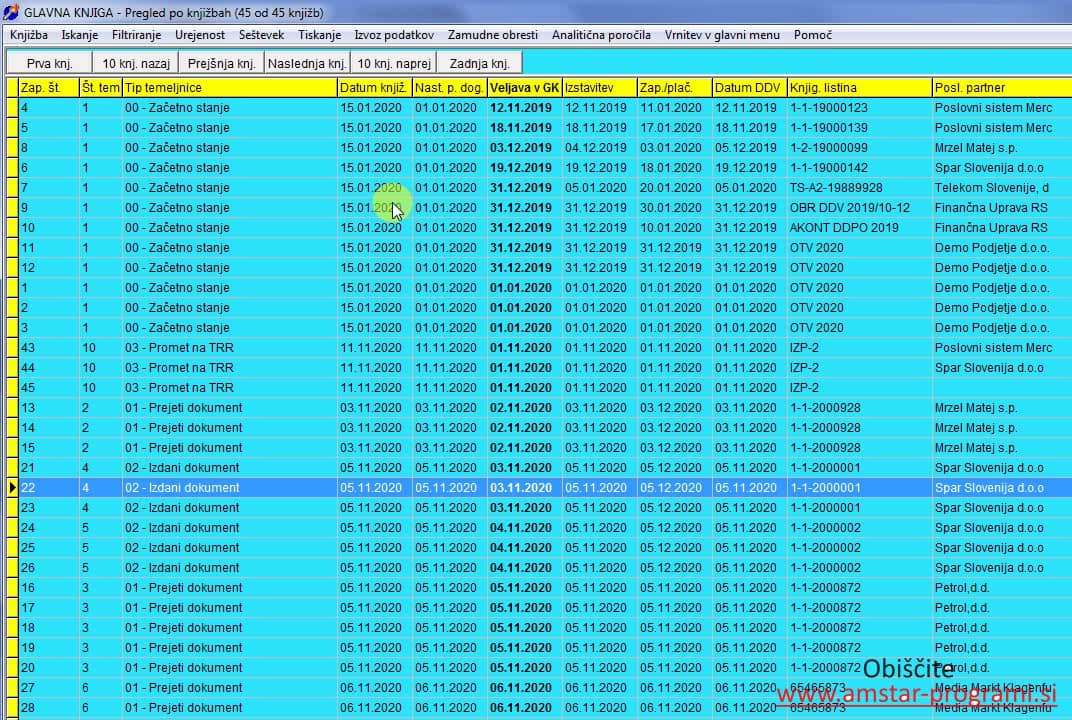
Task: Jump forward with 10 knj. naprej
Action: (394, 64)
